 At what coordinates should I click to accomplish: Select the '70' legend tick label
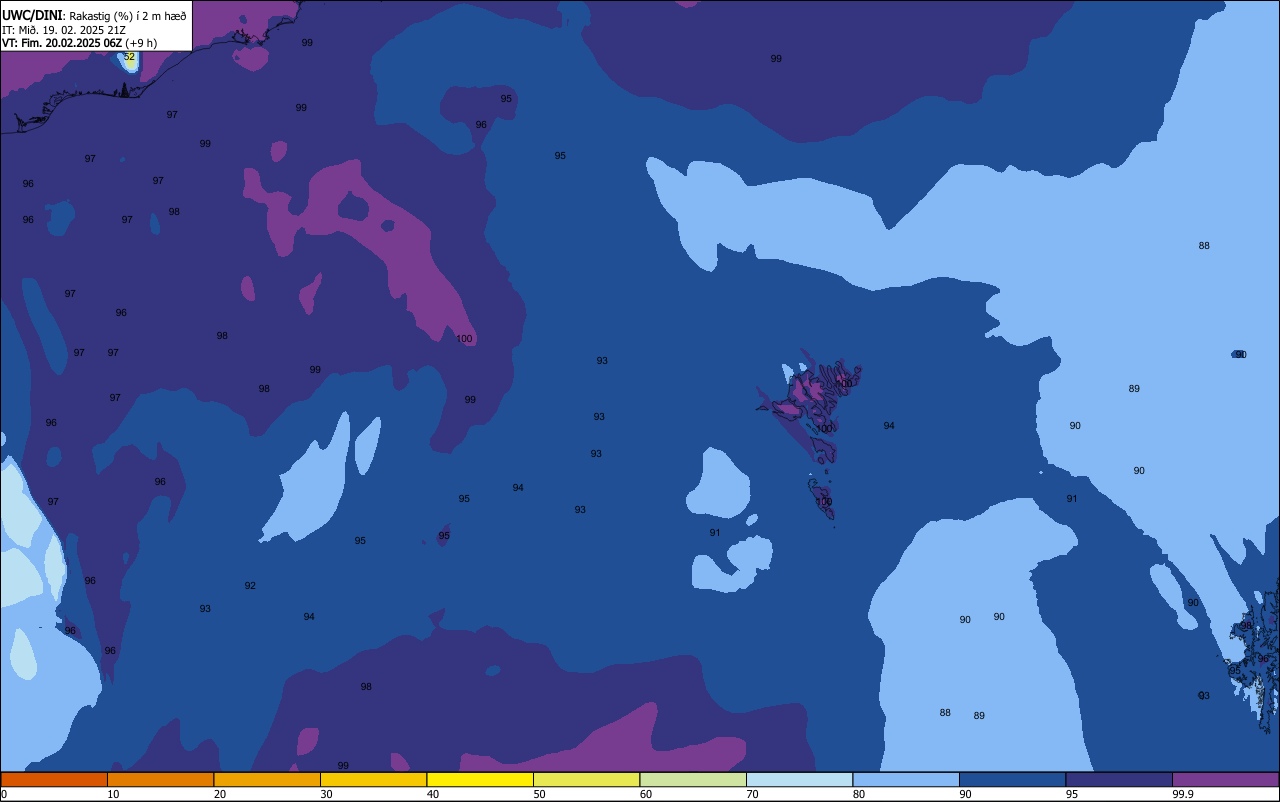752,794
